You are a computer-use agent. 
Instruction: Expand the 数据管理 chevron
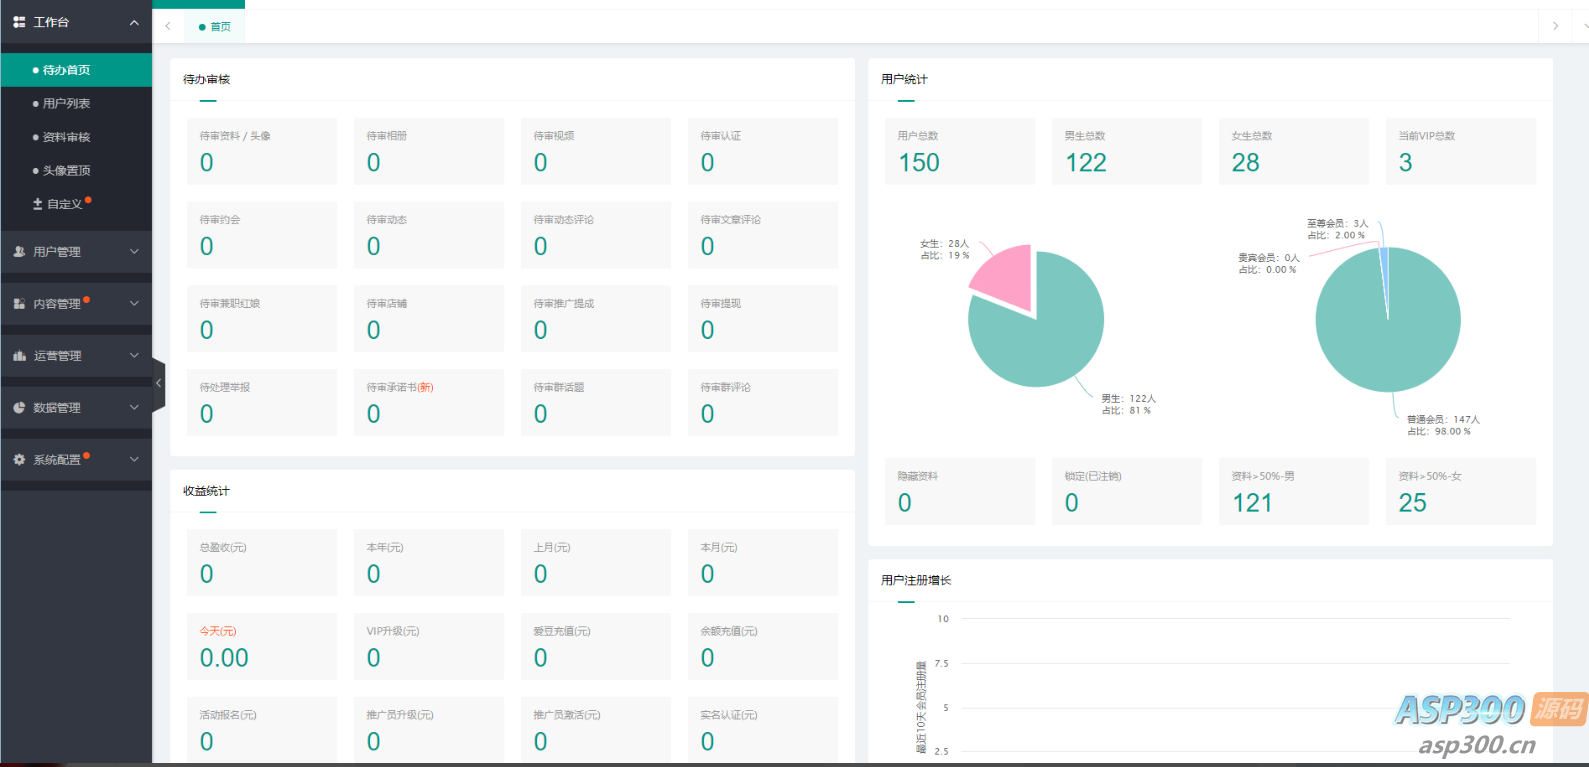point(134,408)
